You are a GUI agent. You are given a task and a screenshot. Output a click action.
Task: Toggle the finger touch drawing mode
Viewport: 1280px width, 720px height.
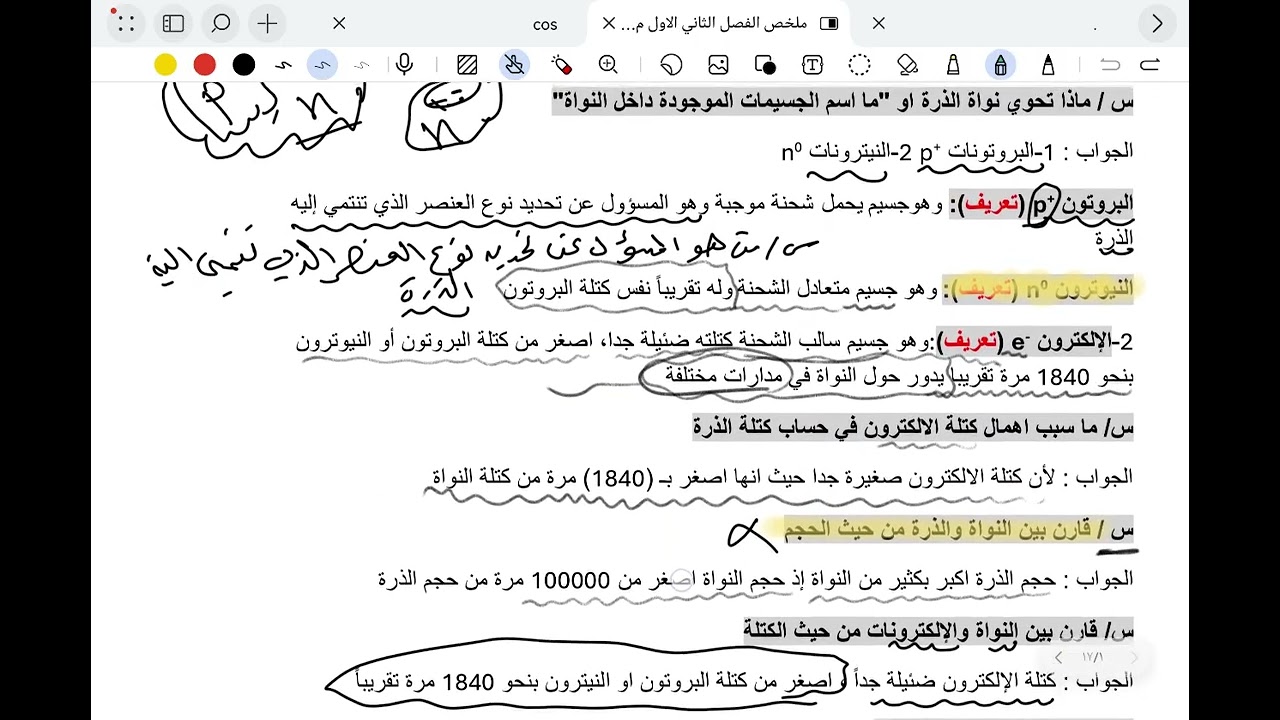click(514, 65)
